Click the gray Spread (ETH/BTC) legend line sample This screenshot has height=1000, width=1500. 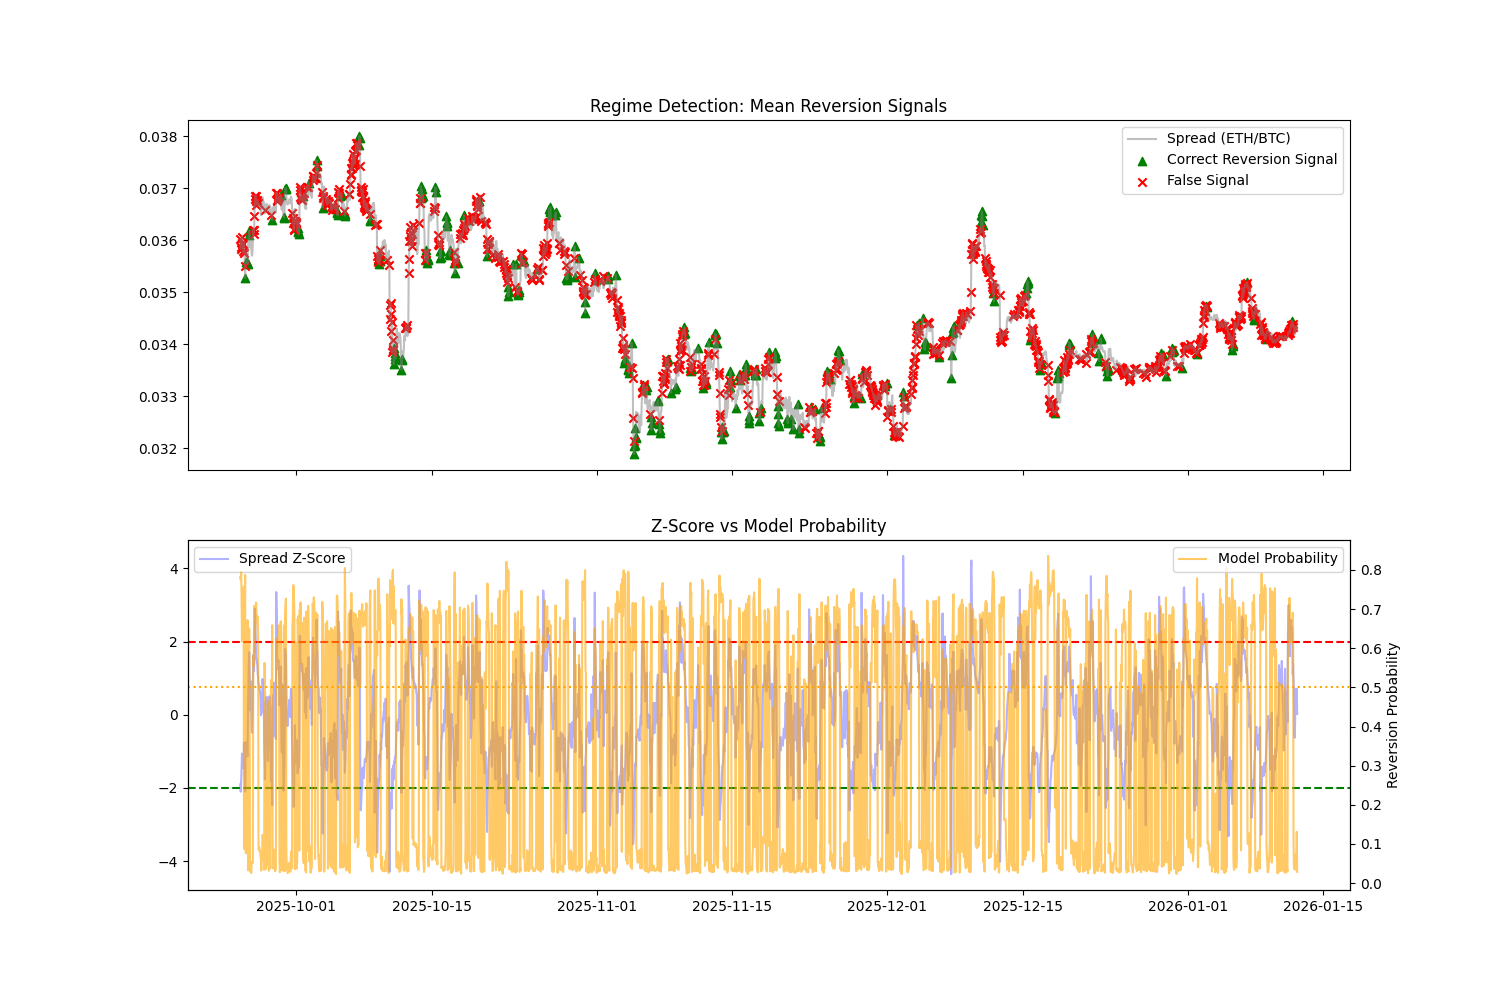(x=1142, y=139)
